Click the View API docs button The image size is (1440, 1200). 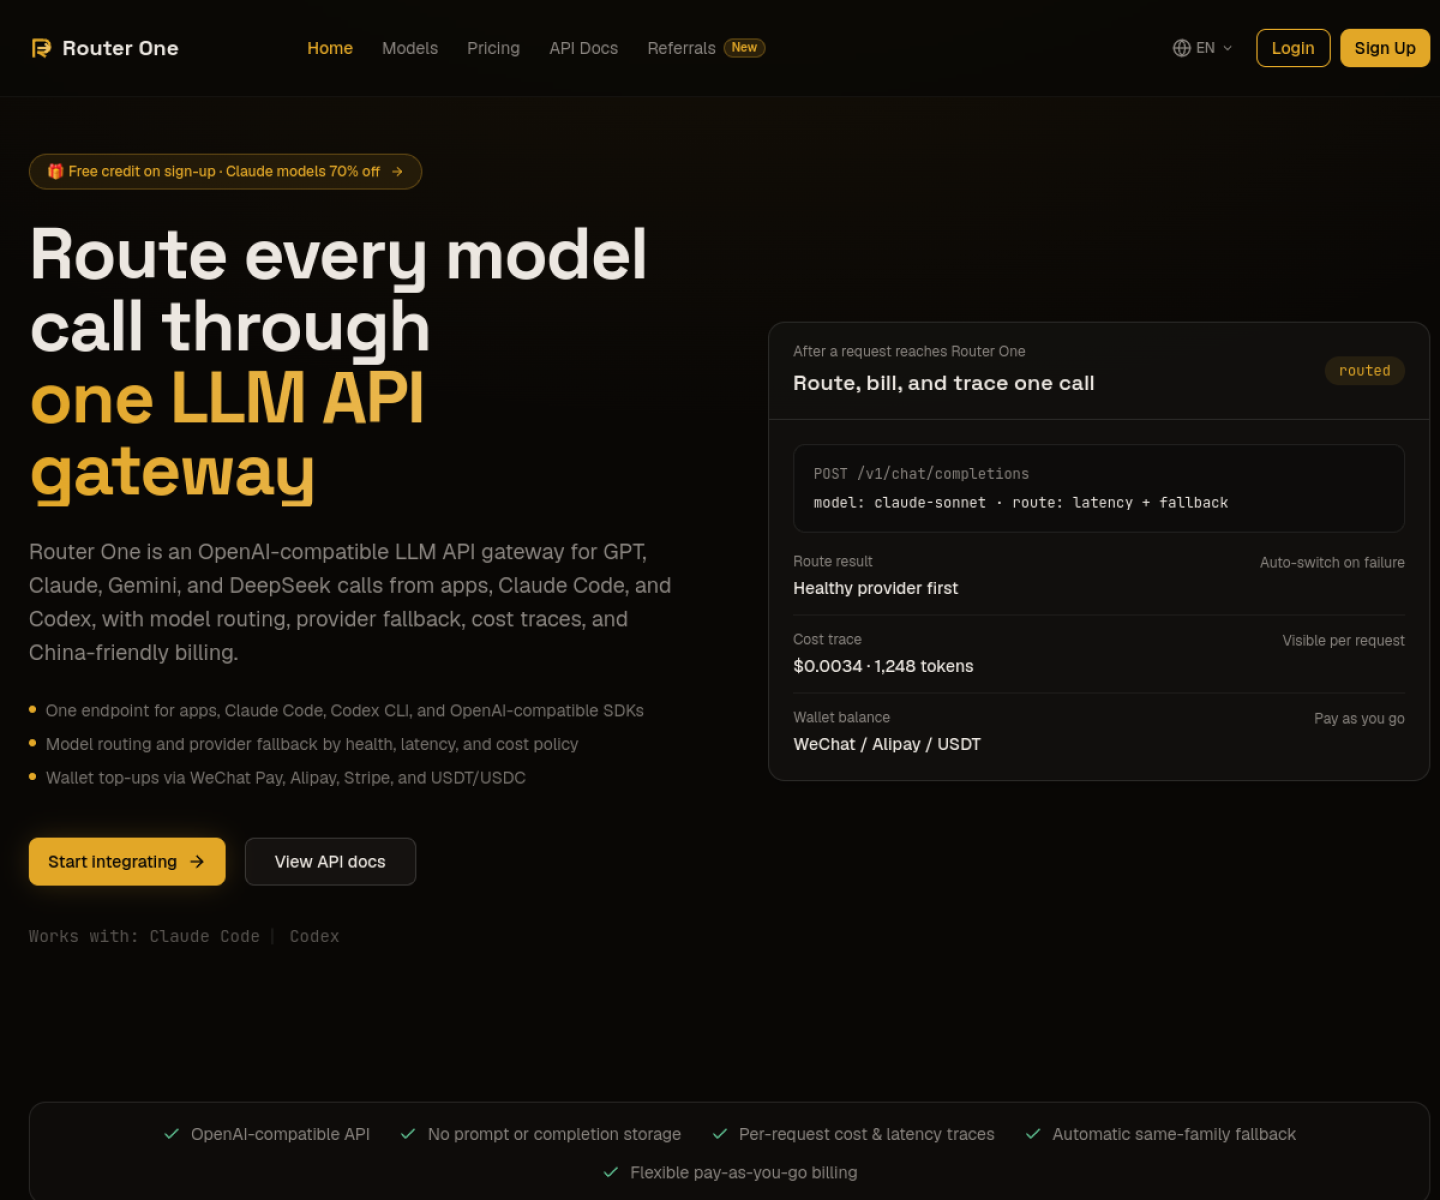330,862
